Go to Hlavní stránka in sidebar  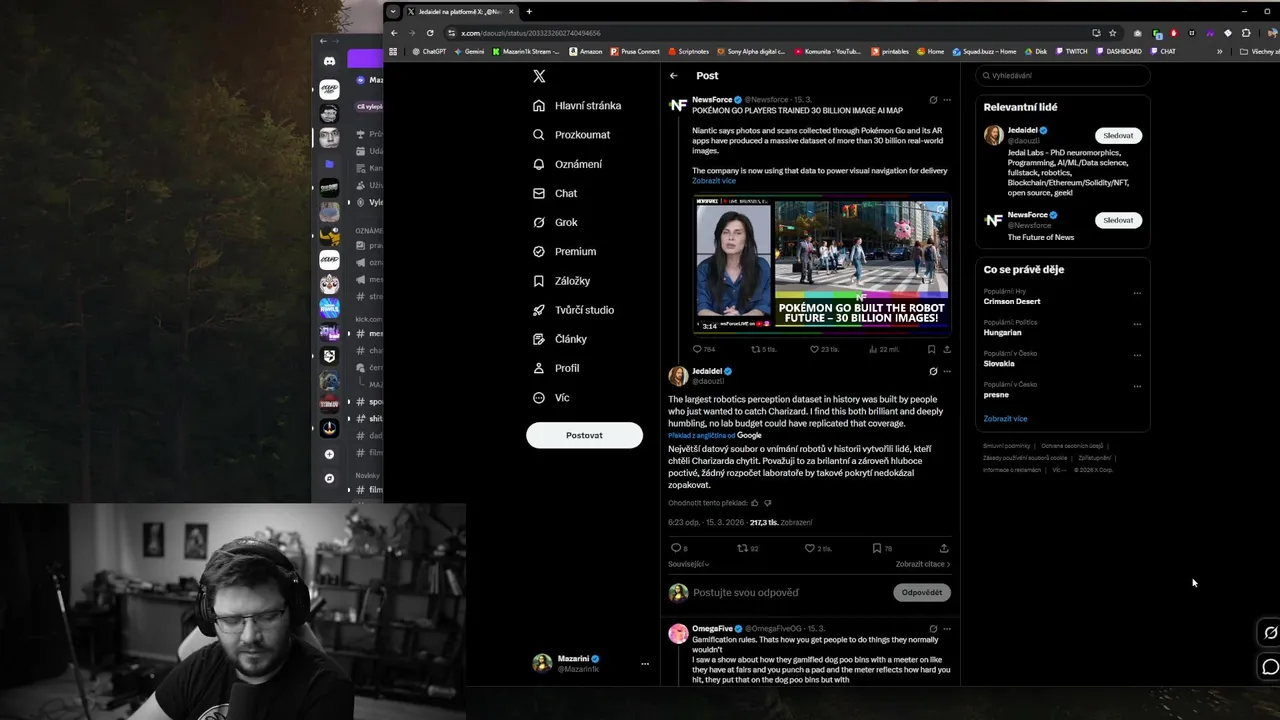pos(577,105)
